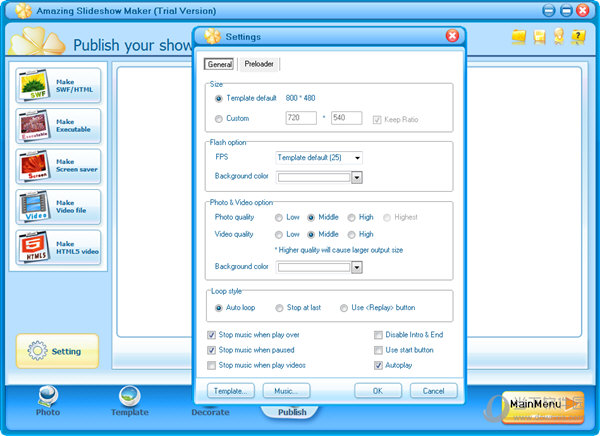Click the Music... button
This screenshot has height=436, width=600.
pos(286,391)
